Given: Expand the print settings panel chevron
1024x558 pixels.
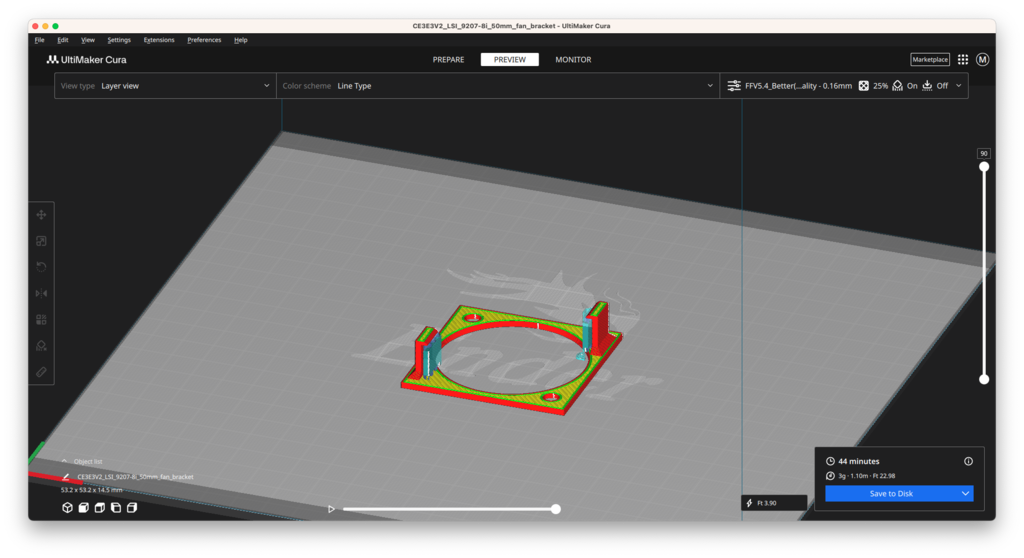Looking at the screenshot, I should (x=959, y=86).
